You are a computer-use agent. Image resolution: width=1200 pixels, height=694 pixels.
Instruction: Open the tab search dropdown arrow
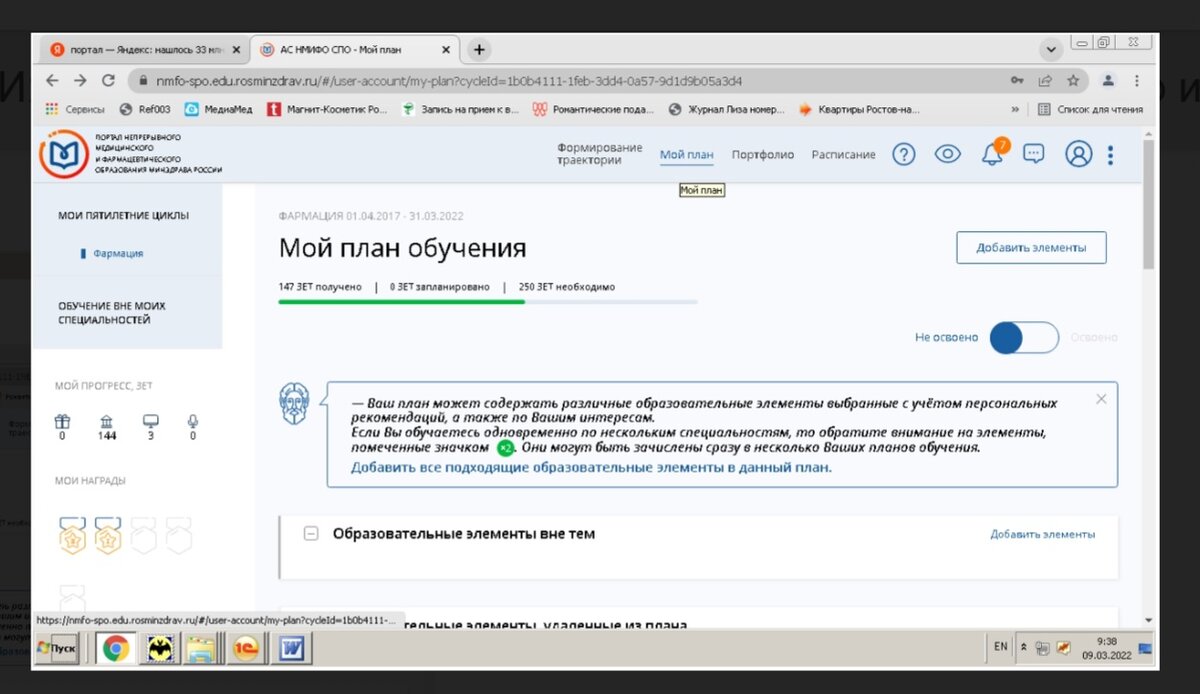pos(1050,49)
